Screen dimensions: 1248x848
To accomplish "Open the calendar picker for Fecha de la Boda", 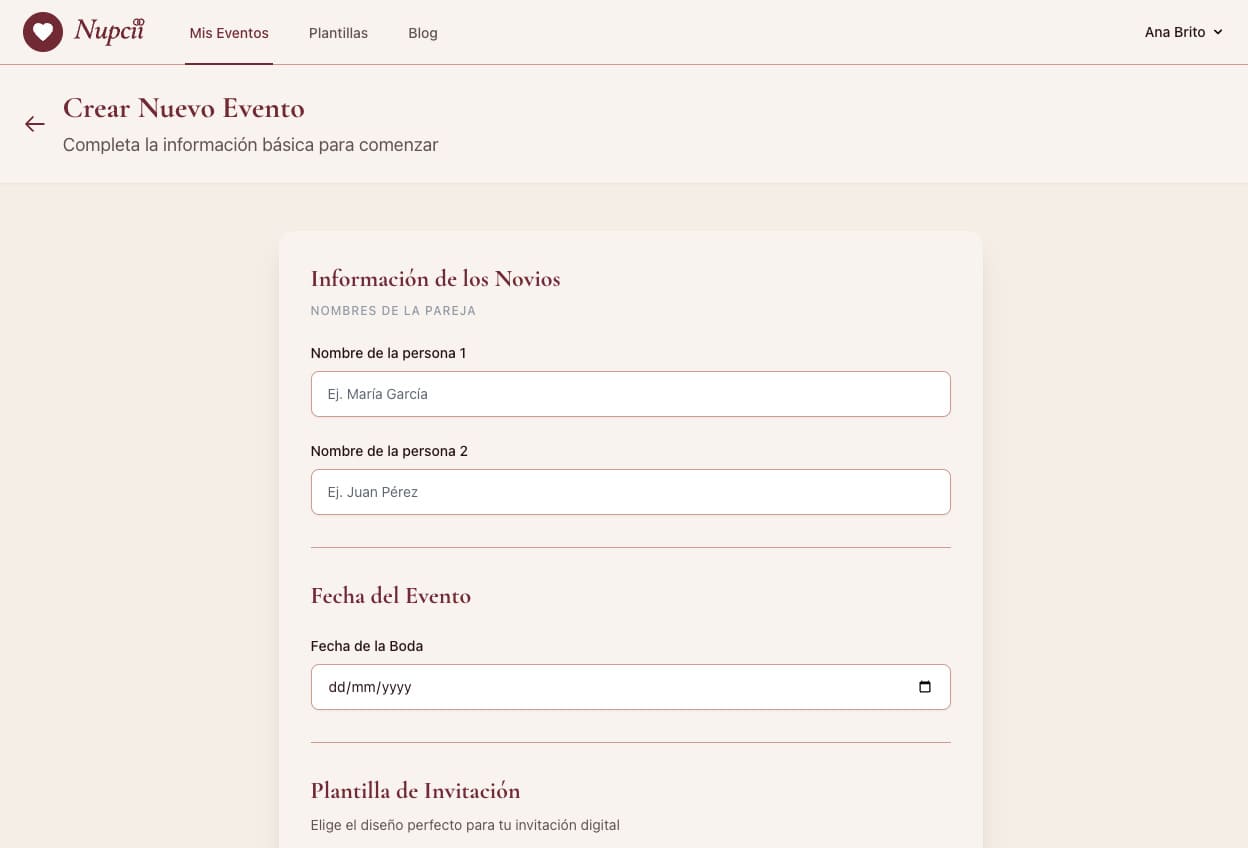I will tap(924, 687).
